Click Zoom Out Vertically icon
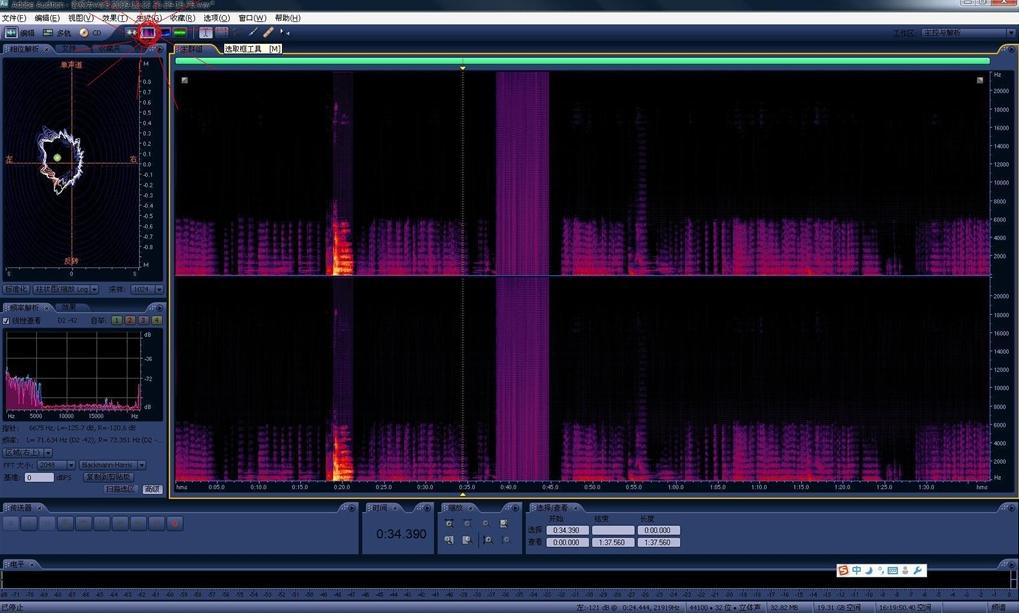This screenshot has height=613, width=1019. point(506,540)
